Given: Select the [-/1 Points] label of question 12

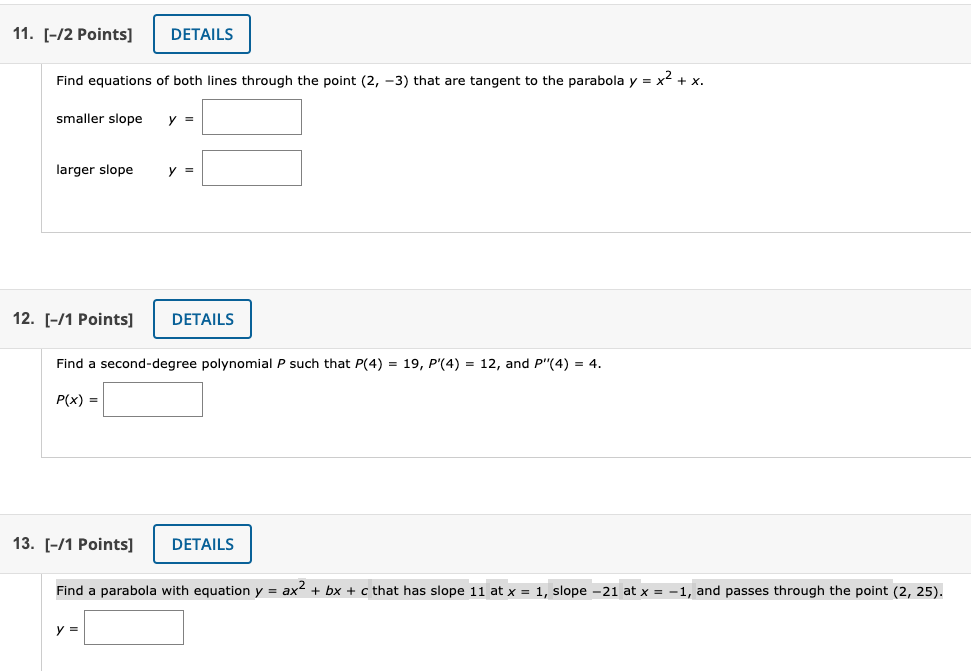Looking at the screenshot, I should click(90, 318).
